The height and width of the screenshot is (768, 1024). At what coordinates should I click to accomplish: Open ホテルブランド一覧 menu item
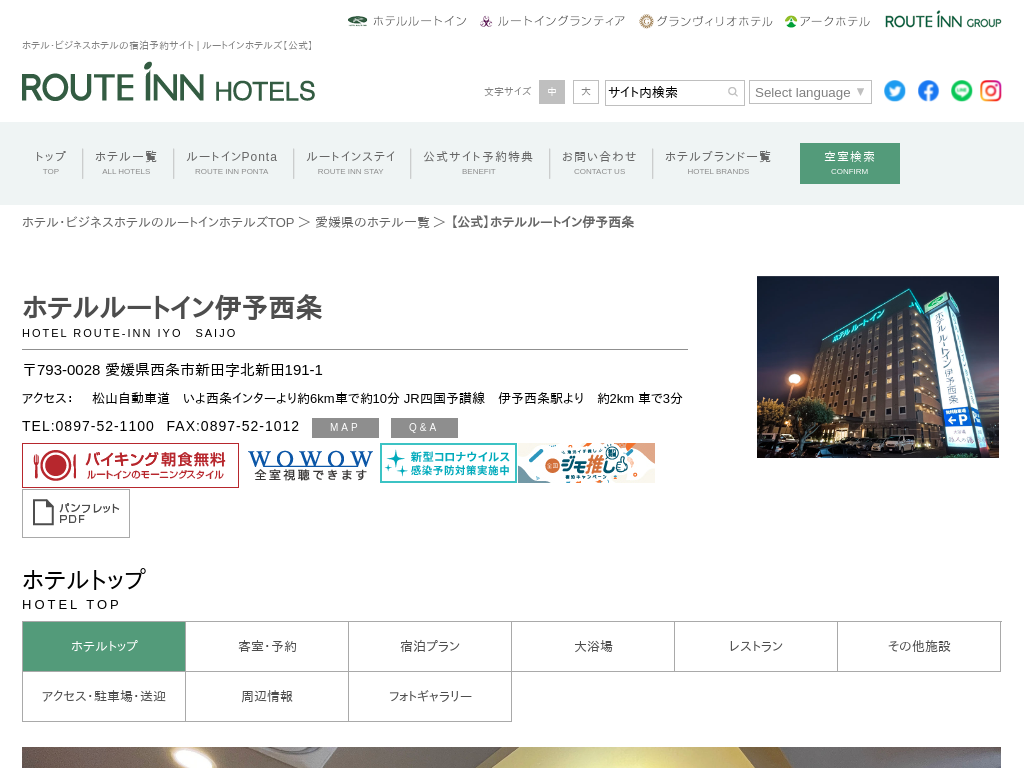pos(718,163)
